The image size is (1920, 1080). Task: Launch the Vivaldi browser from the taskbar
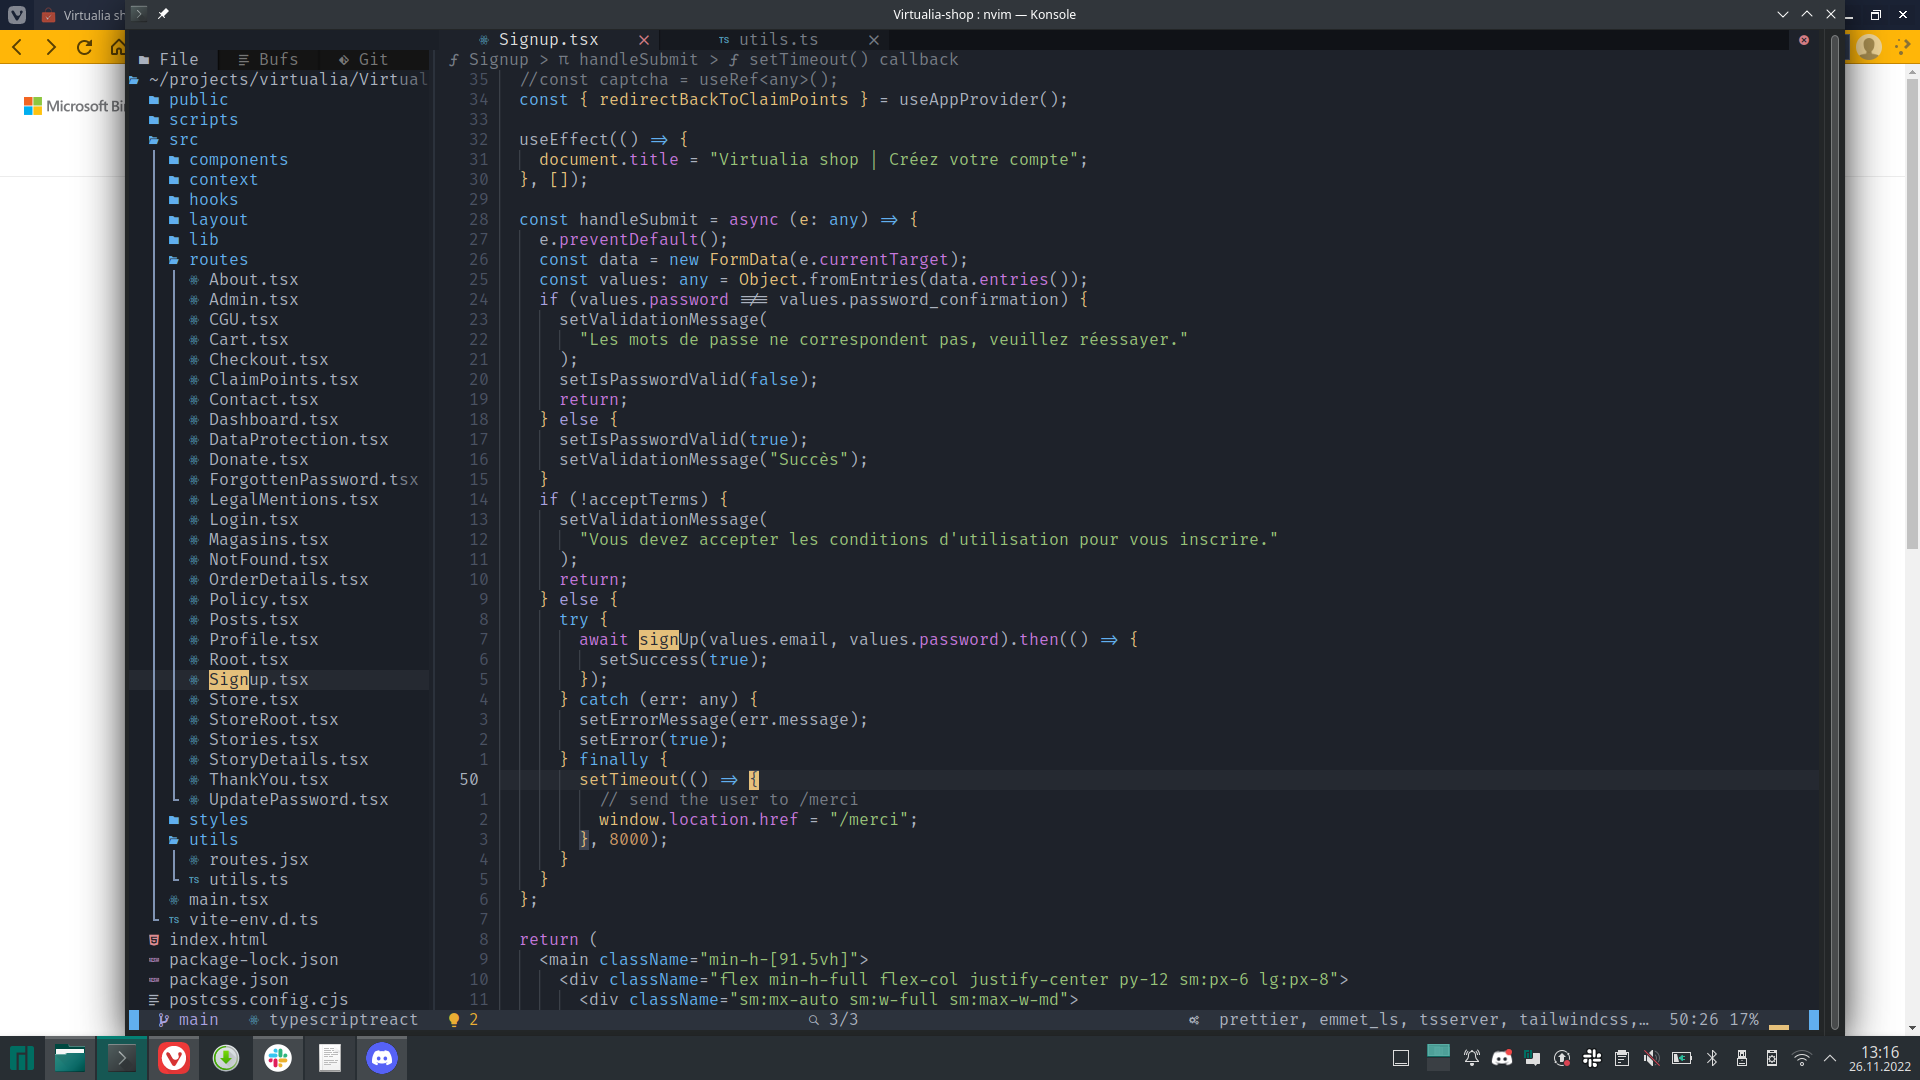[174, 1058]
